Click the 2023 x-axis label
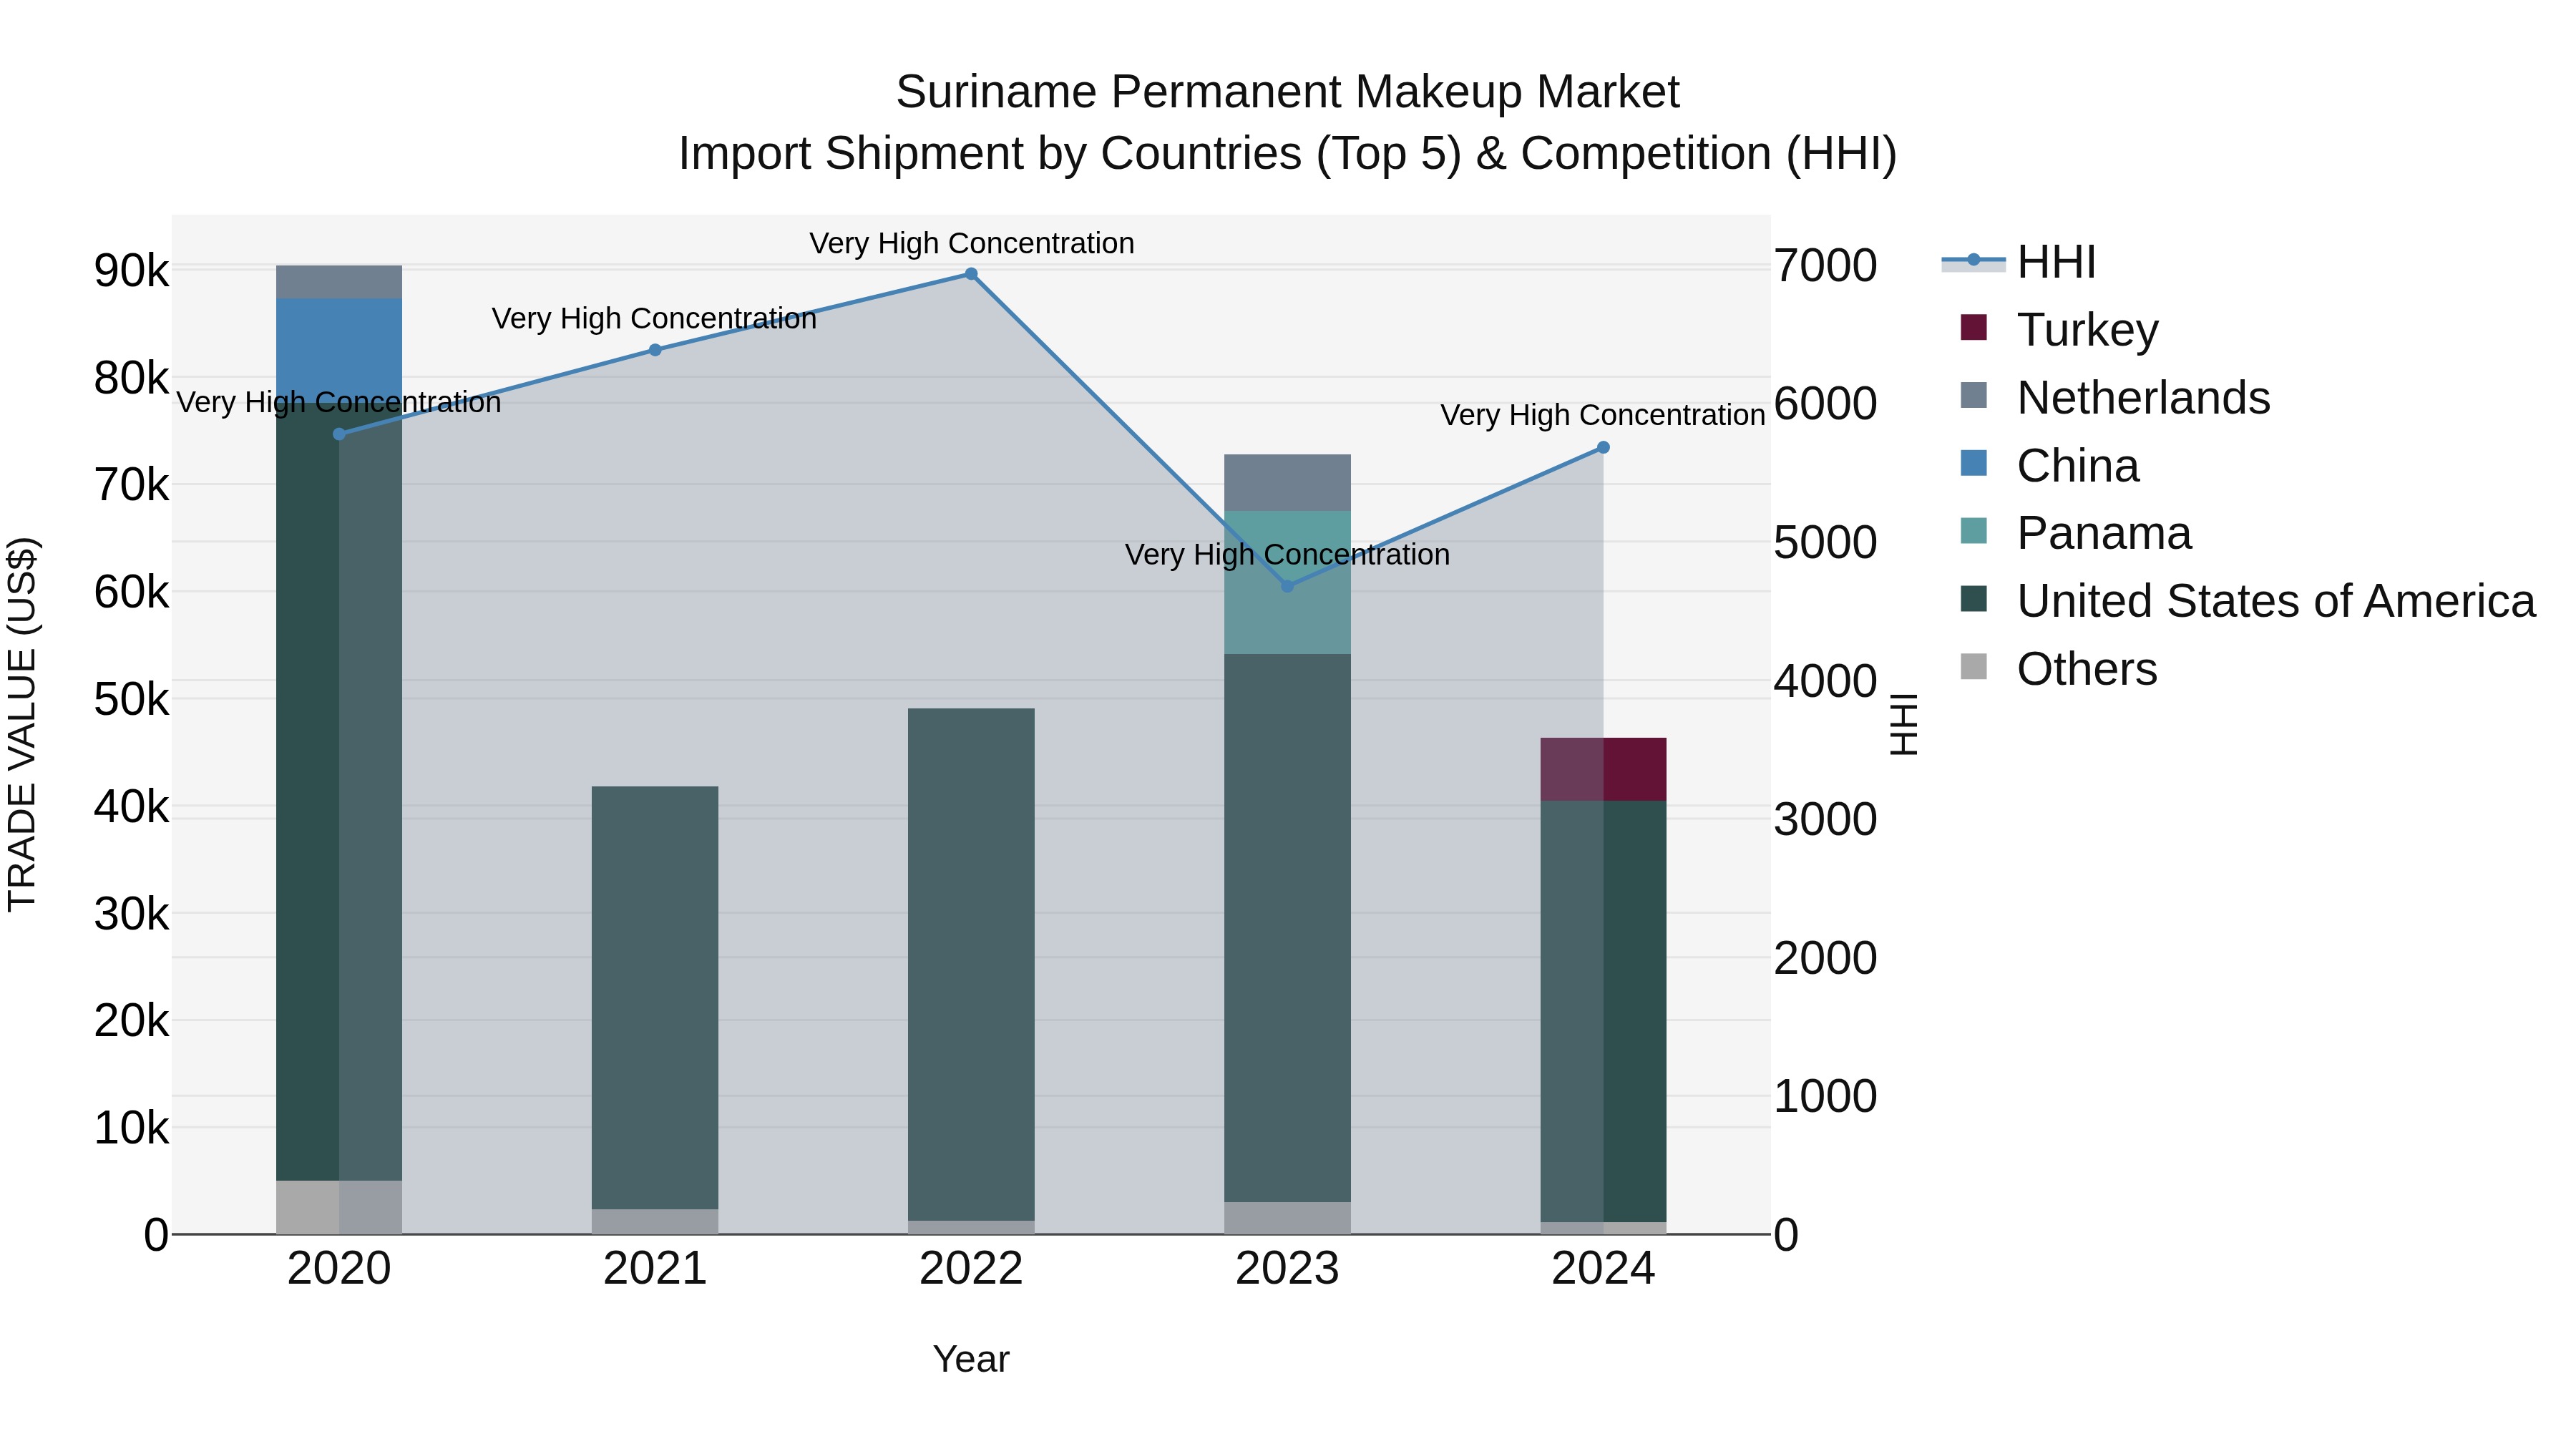 click(x=1287, y=1269)
